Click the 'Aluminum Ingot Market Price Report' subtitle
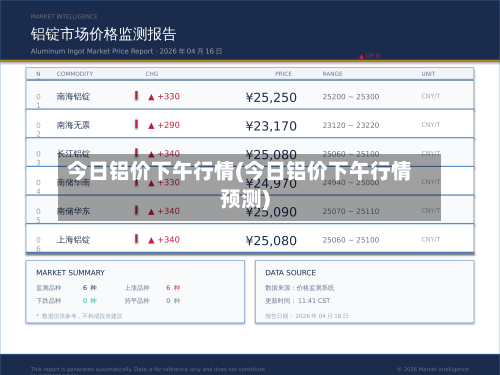 point(92,51)
